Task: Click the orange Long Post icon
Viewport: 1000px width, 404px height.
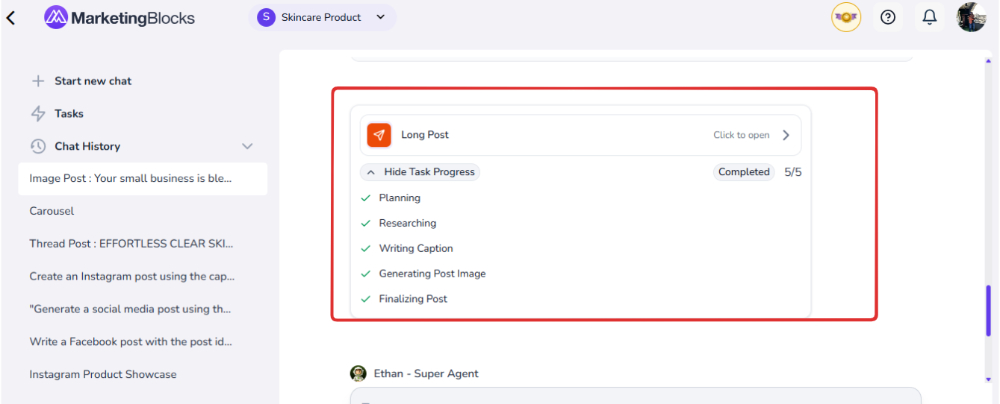Action: click(379, 135)
